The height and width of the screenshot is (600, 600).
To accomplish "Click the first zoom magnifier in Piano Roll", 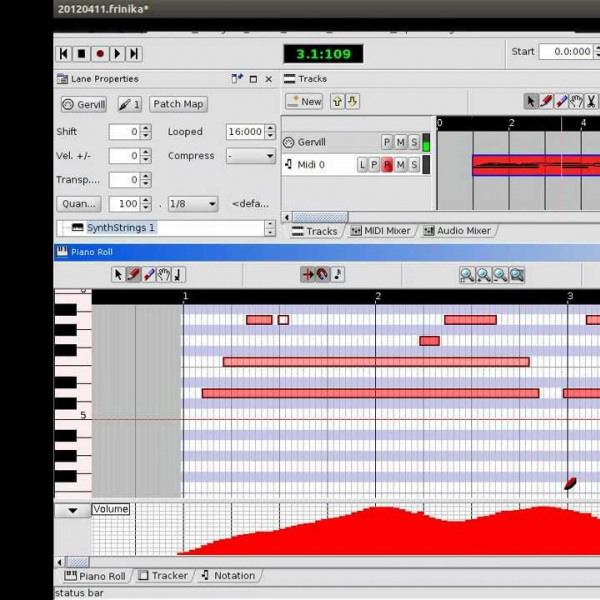I will click(x=467, y=274).
